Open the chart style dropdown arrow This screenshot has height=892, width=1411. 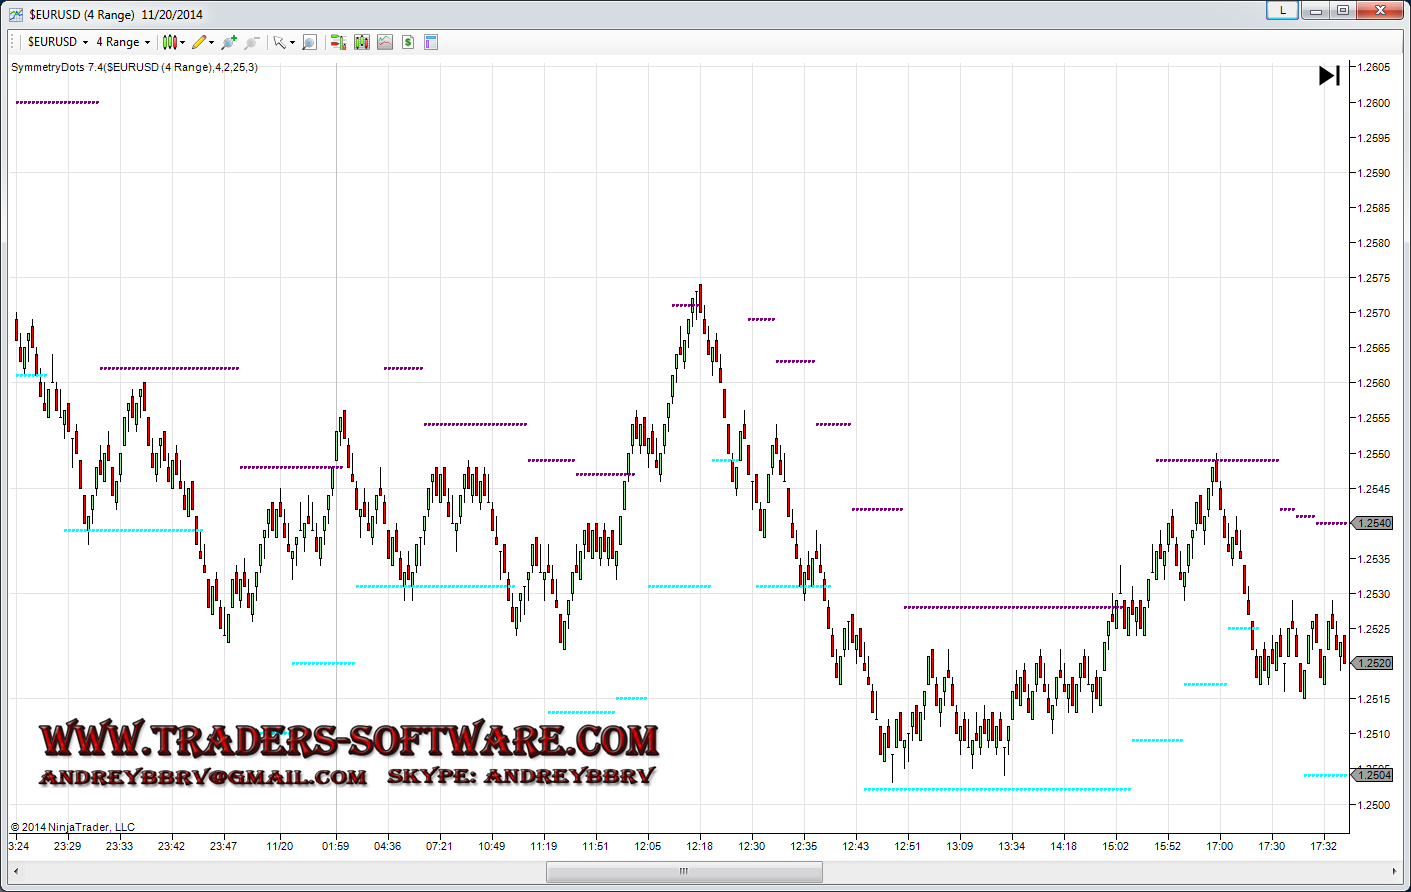182,43
